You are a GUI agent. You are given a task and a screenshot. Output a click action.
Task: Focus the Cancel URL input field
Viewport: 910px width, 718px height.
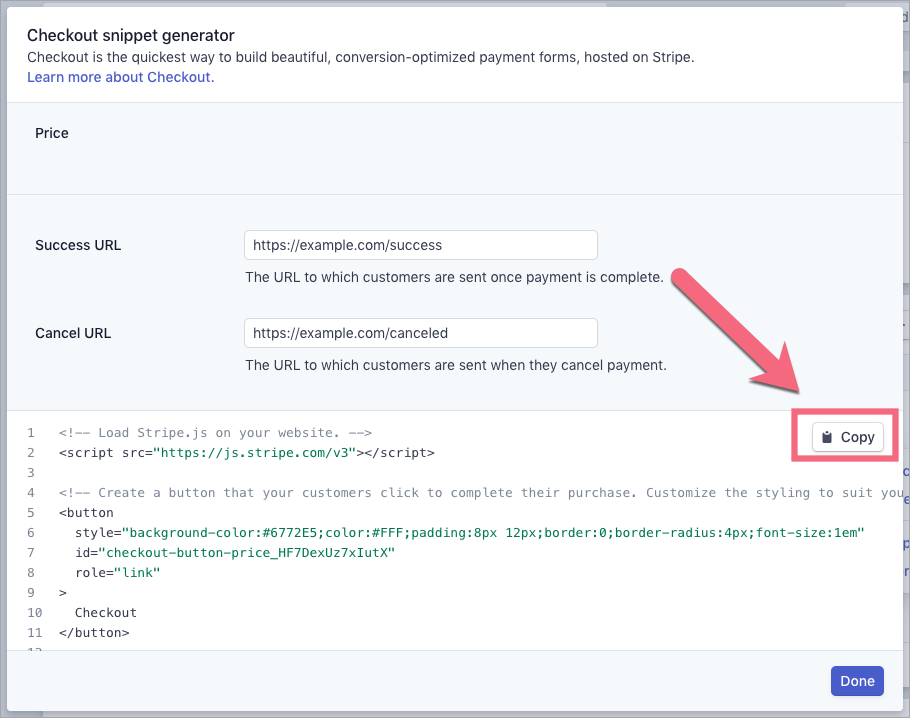point(420,333)
